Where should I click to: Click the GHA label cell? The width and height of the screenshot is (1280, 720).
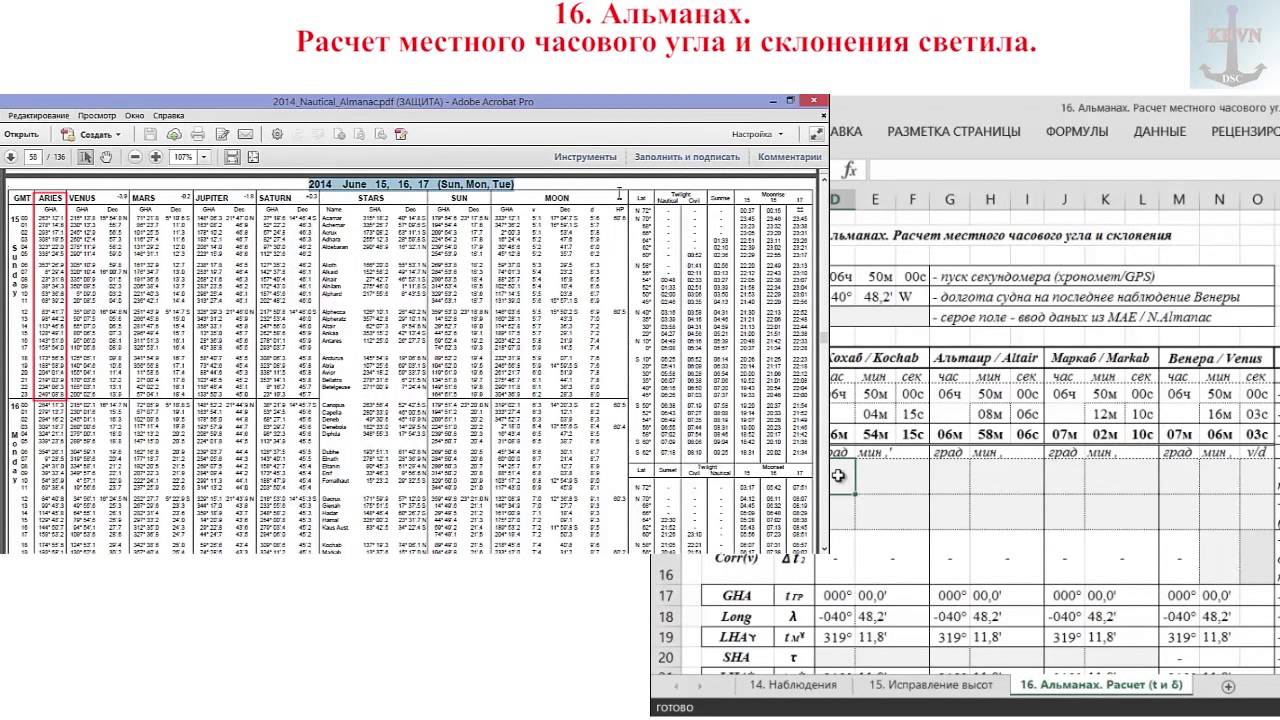coord(737,596)
